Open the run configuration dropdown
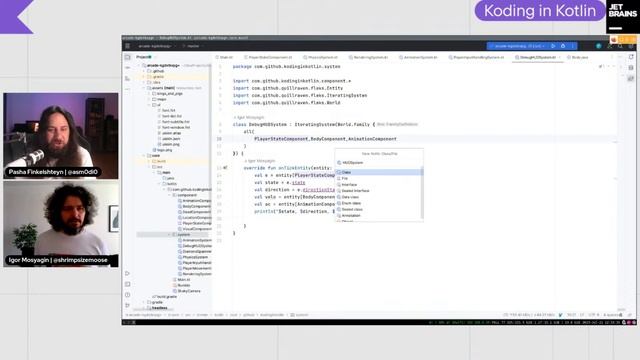Image resolution: width=640 pixels, height=360 pixels. click(518, 46)
